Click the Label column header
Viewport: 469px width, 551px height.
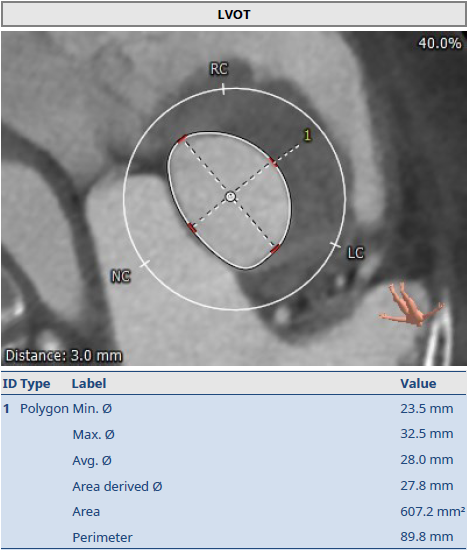pos(89,383)
